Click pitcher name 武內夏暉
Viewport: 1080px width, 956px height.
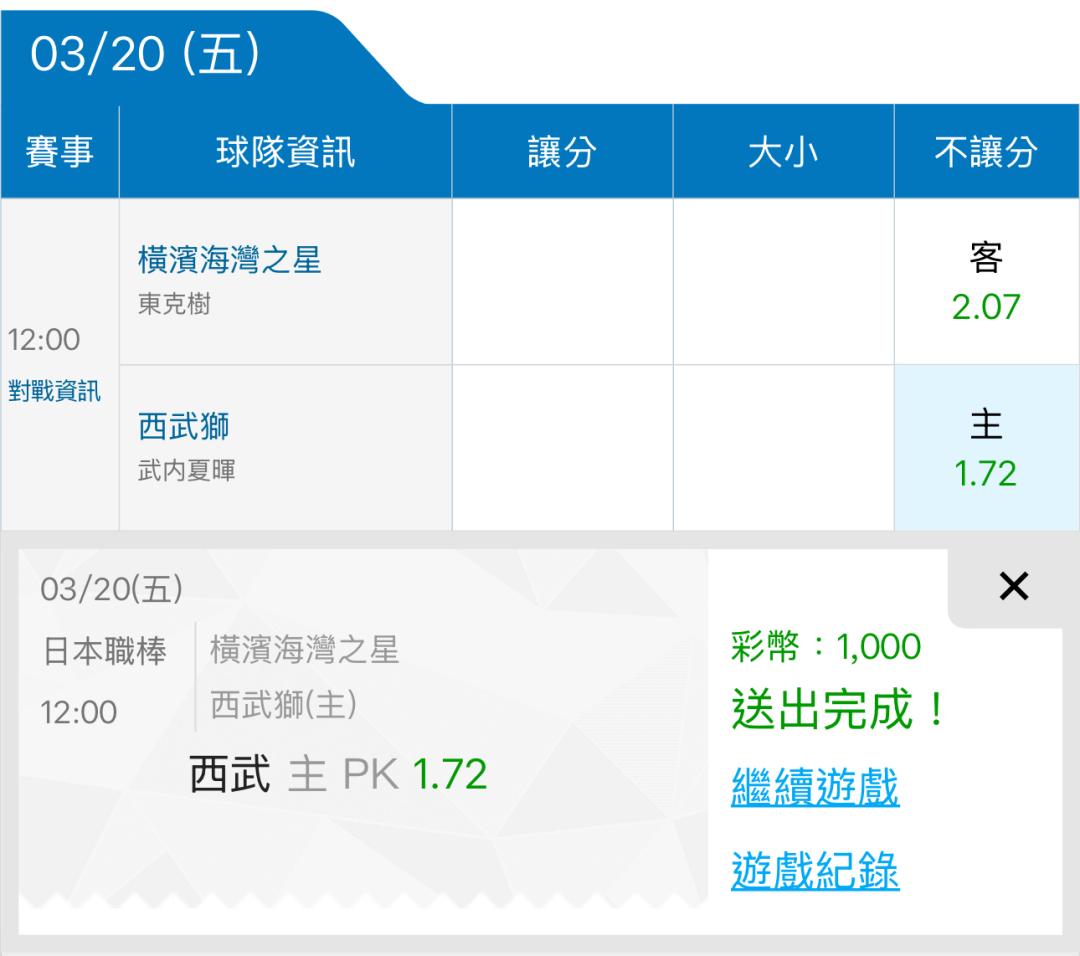[186, 470]
